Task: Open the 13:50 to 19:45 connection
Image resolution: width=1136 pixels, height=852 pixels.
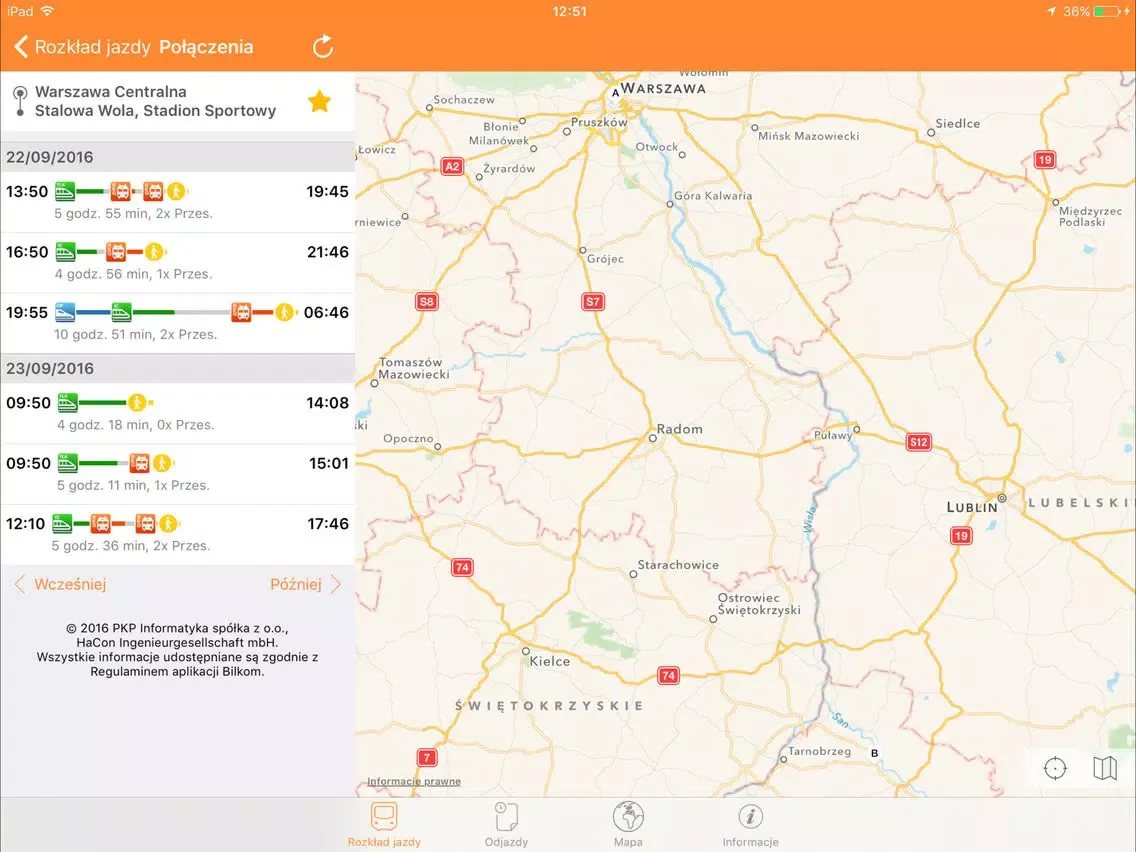Action: (x=178, y=202)
